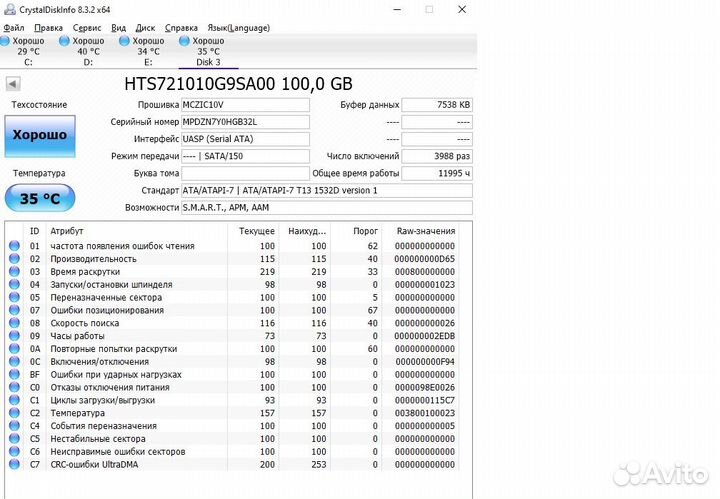Click status icon for Переназначенные сектора
Screen dimensions: 720x499
coord(14,297)
